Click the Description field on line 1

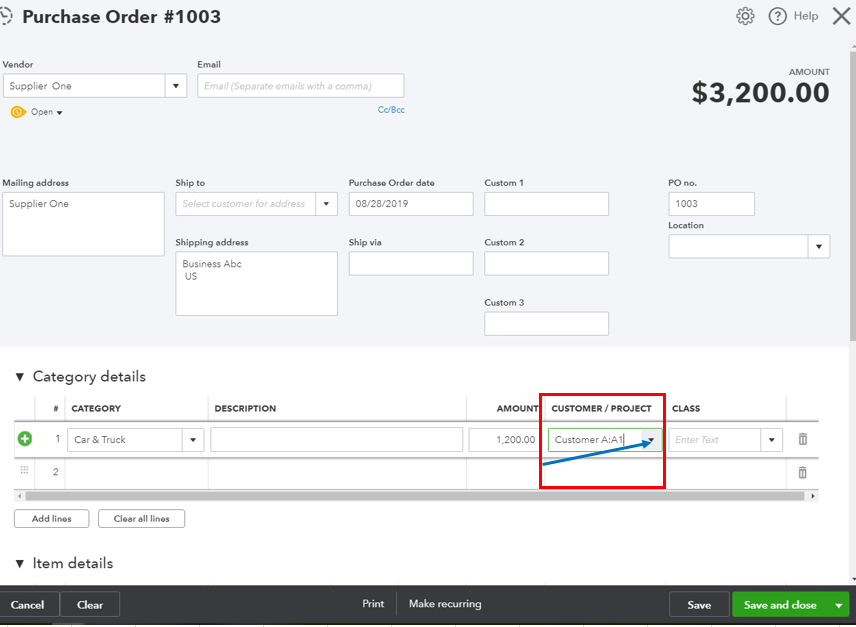(336, 440)
